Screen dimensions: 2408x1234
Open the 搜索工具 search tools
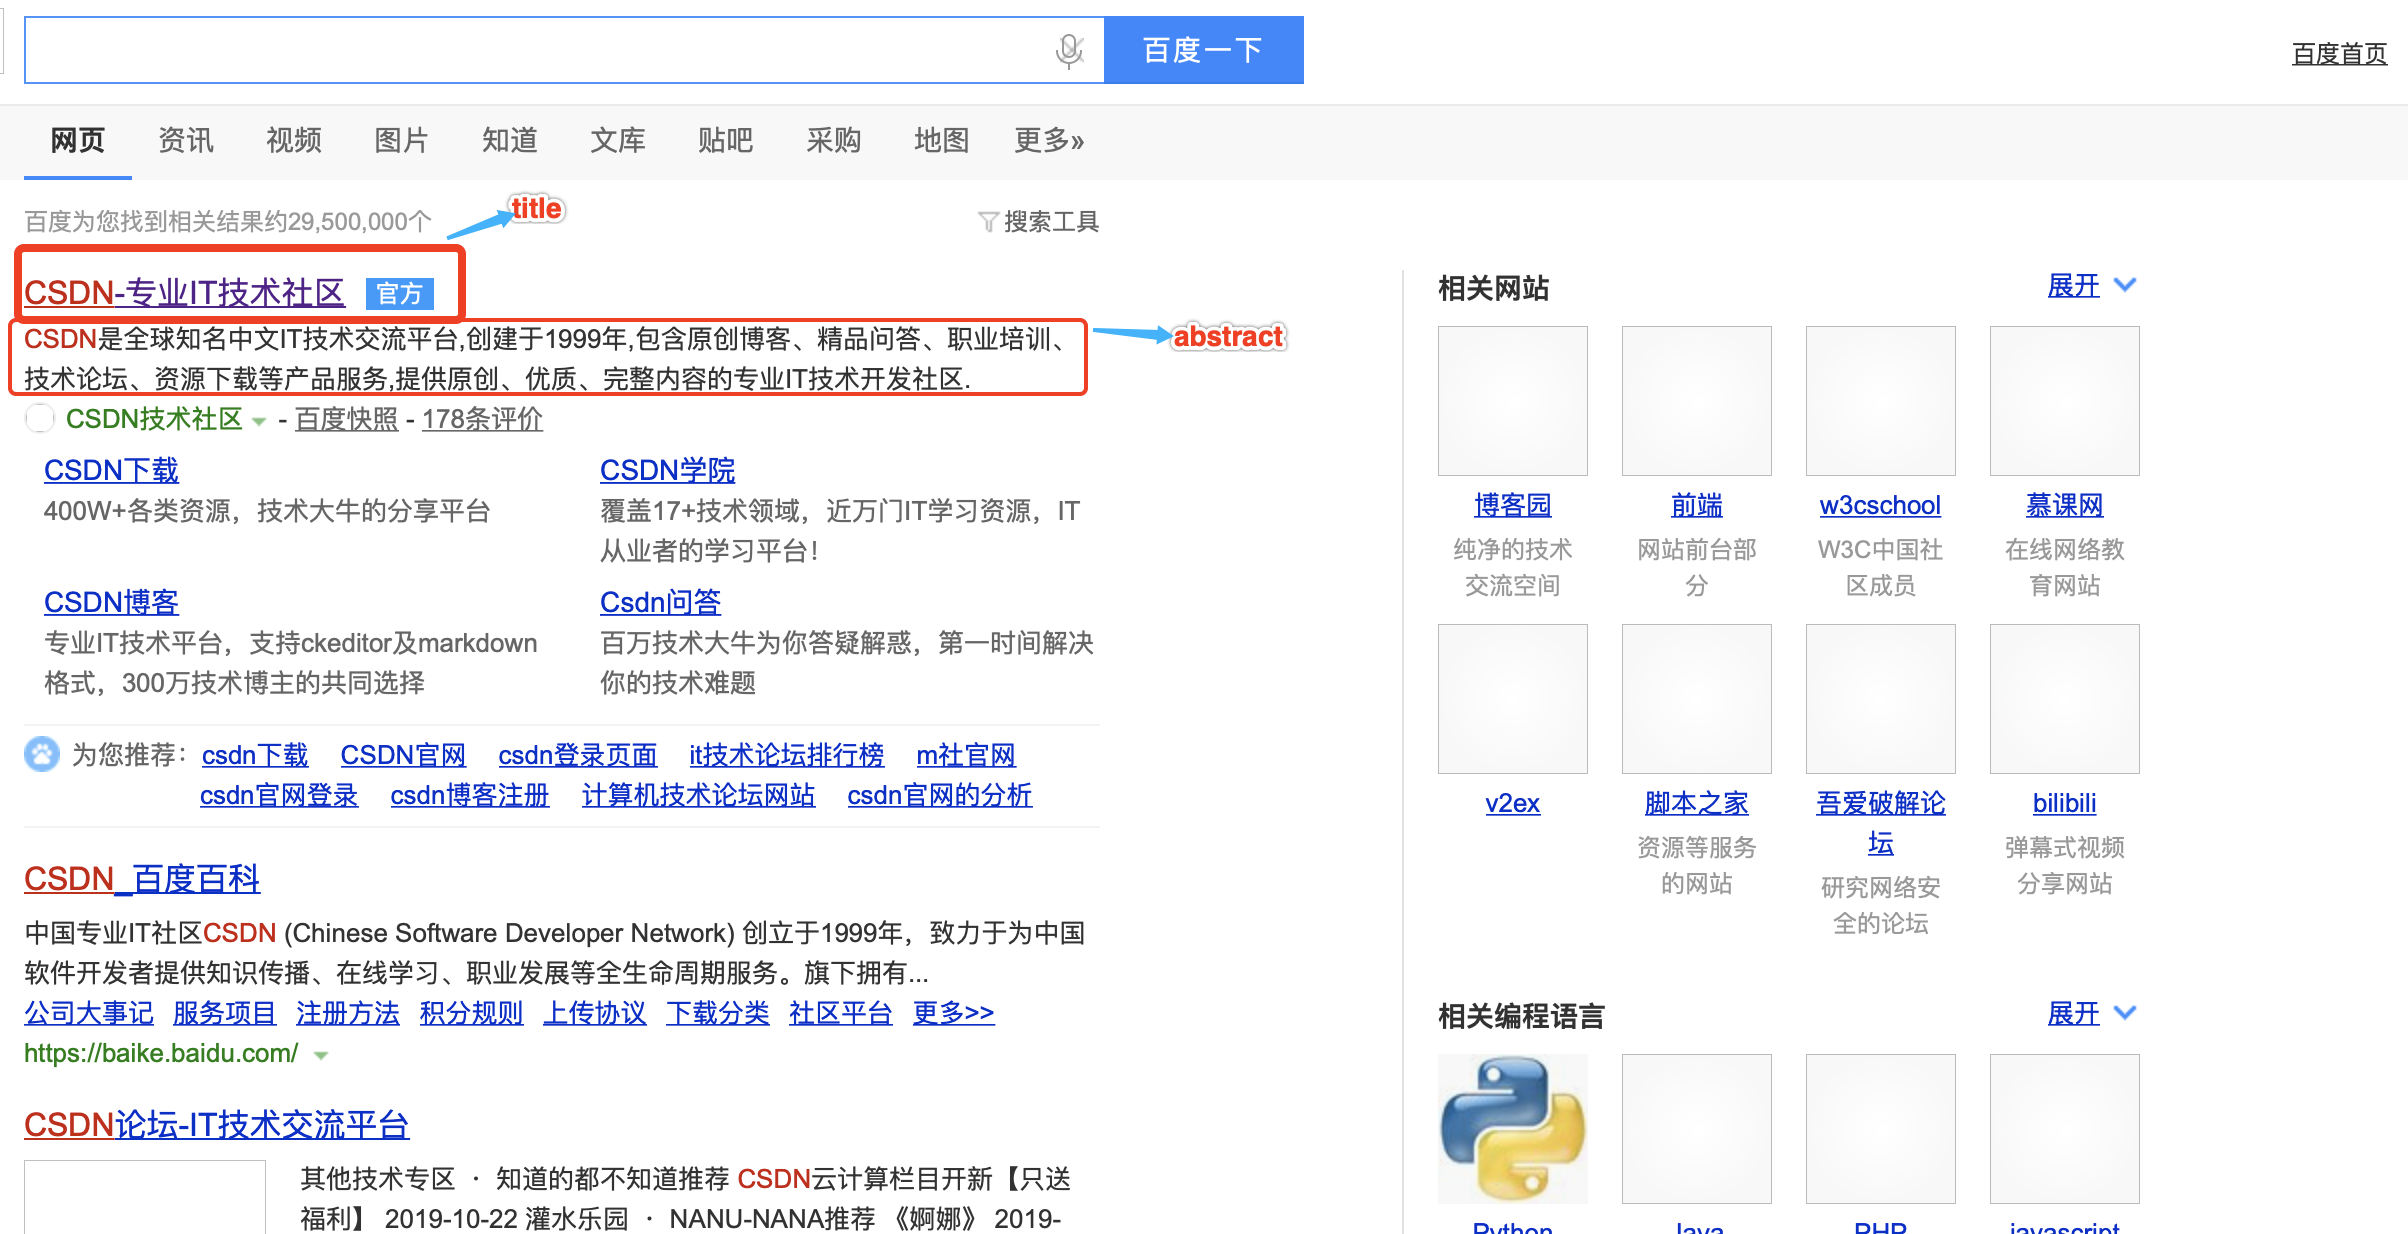coord(1050,221)
